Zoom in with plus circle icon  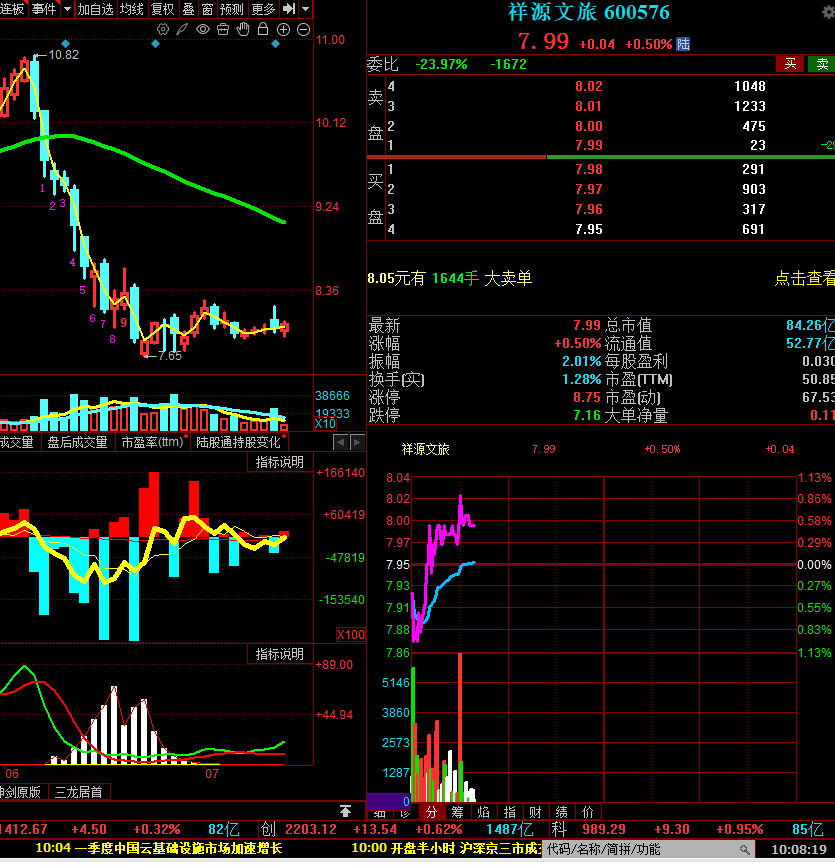tap(283, 30)
